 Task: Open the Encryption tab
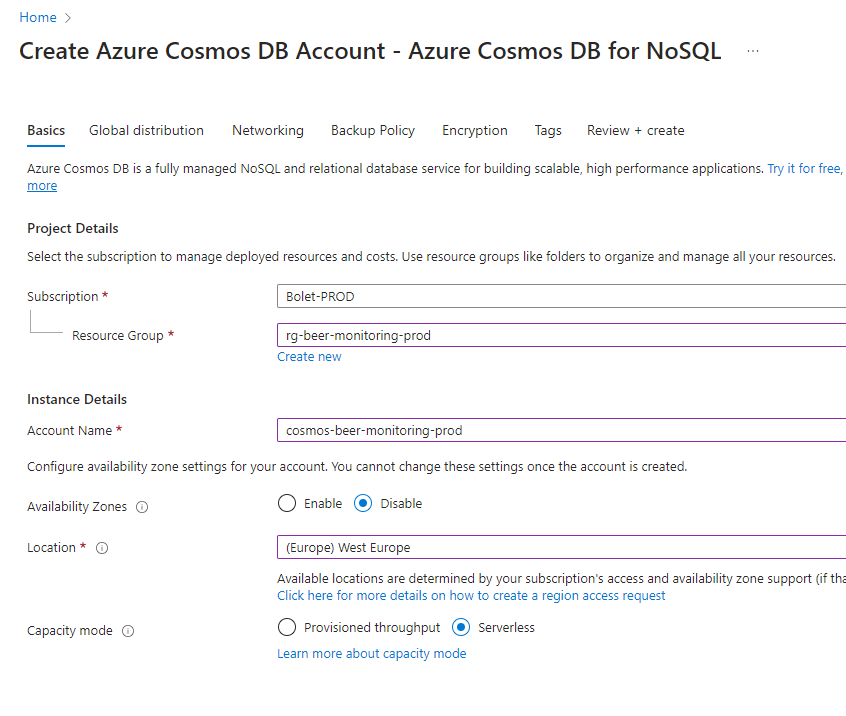(475, 131)
